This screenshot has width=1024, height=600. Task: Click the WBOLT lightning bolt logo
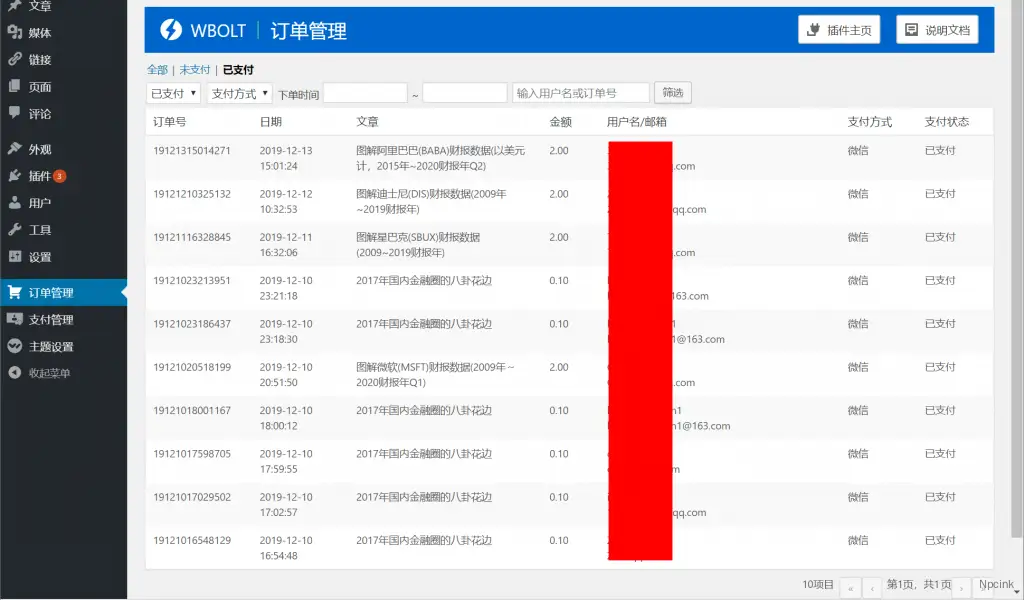[x=172, y=29]
